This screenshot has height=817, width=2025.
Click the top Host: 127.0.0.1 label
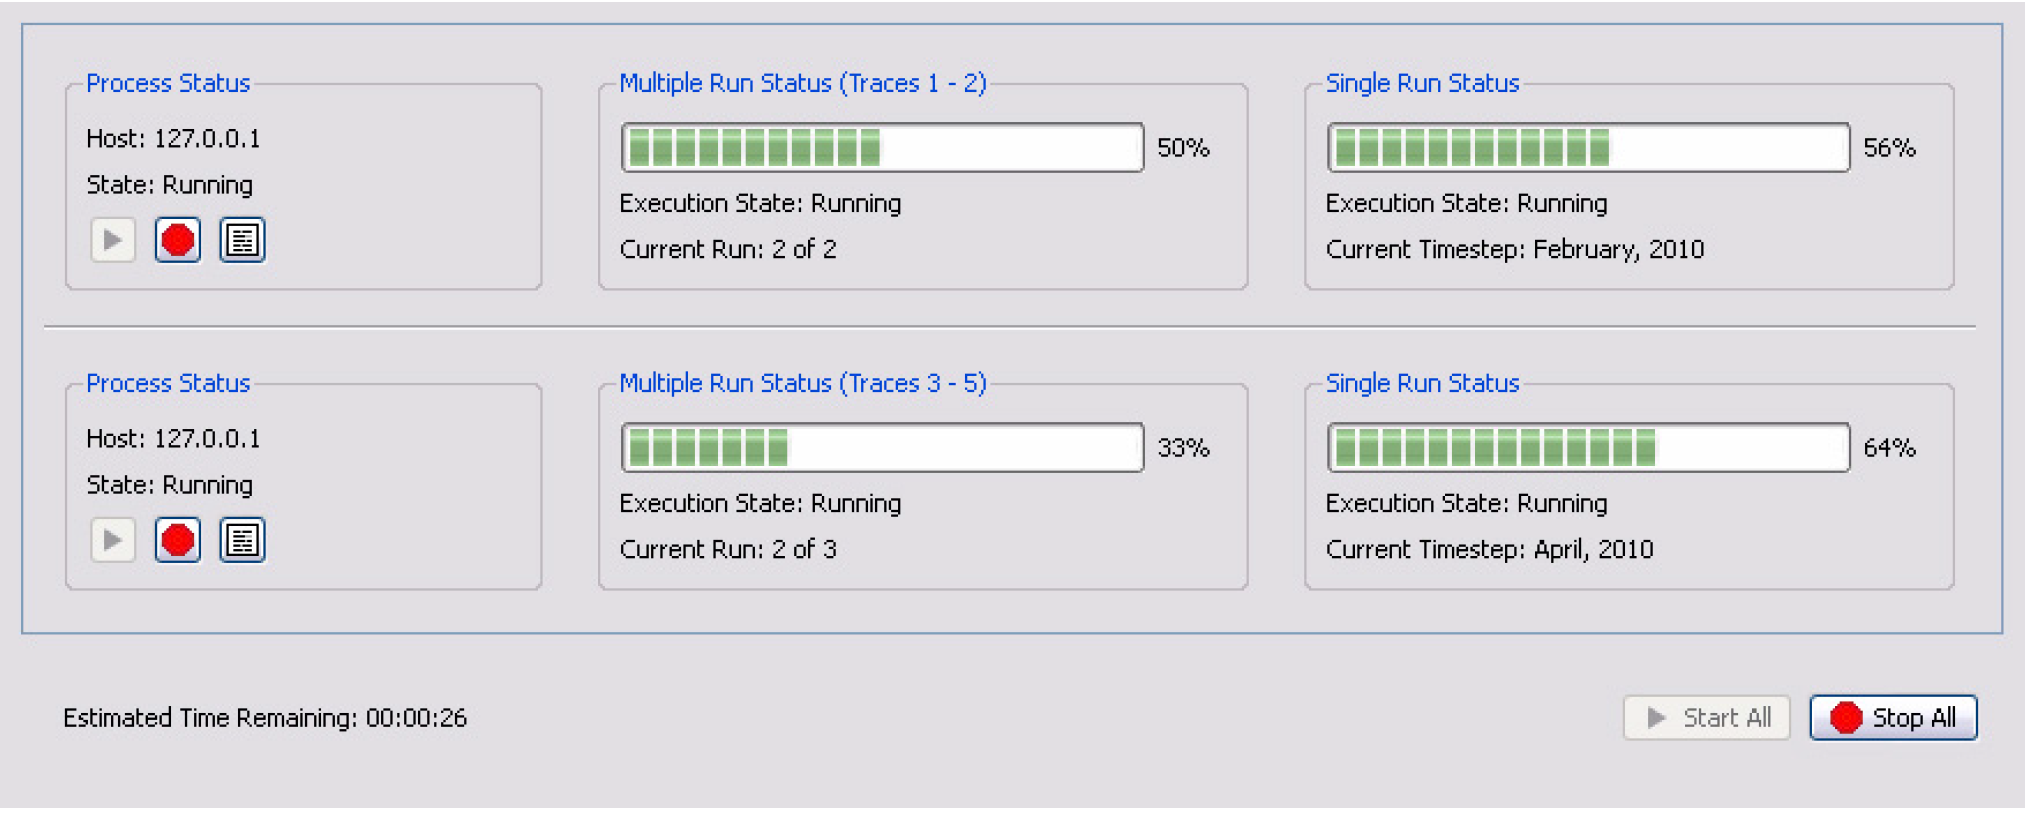[173, 139]
